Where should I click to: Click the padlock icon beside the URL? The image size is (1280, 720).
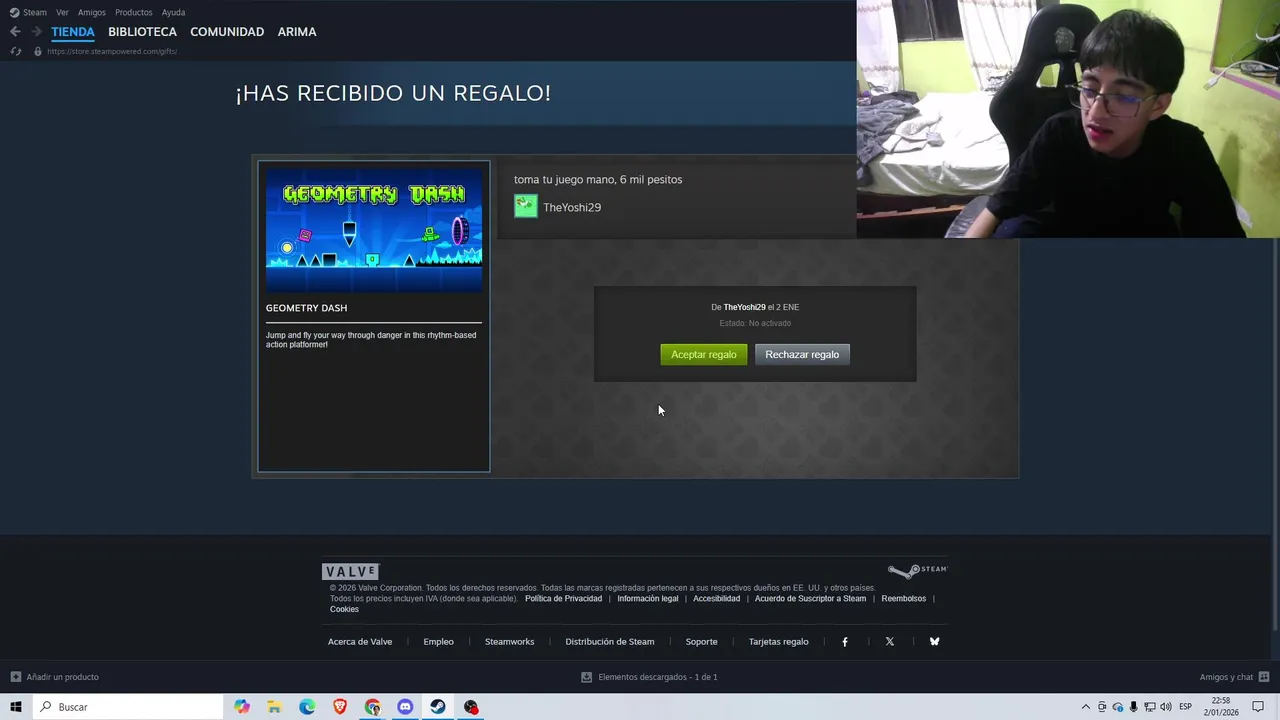(x=38, y=51)
